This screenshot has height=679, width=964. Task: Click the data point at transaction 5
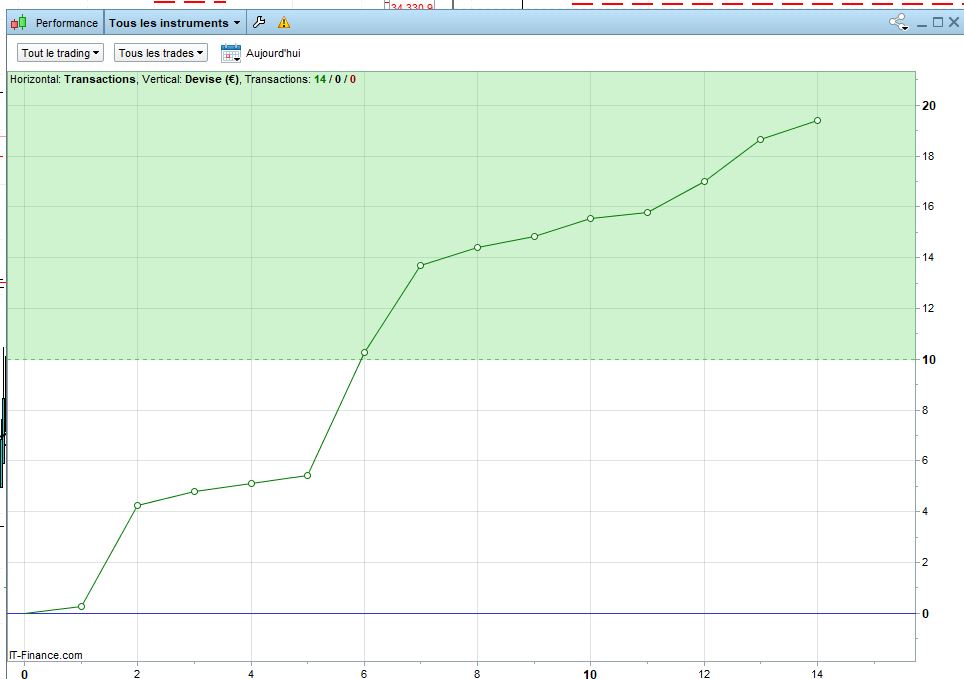point(307,475)
